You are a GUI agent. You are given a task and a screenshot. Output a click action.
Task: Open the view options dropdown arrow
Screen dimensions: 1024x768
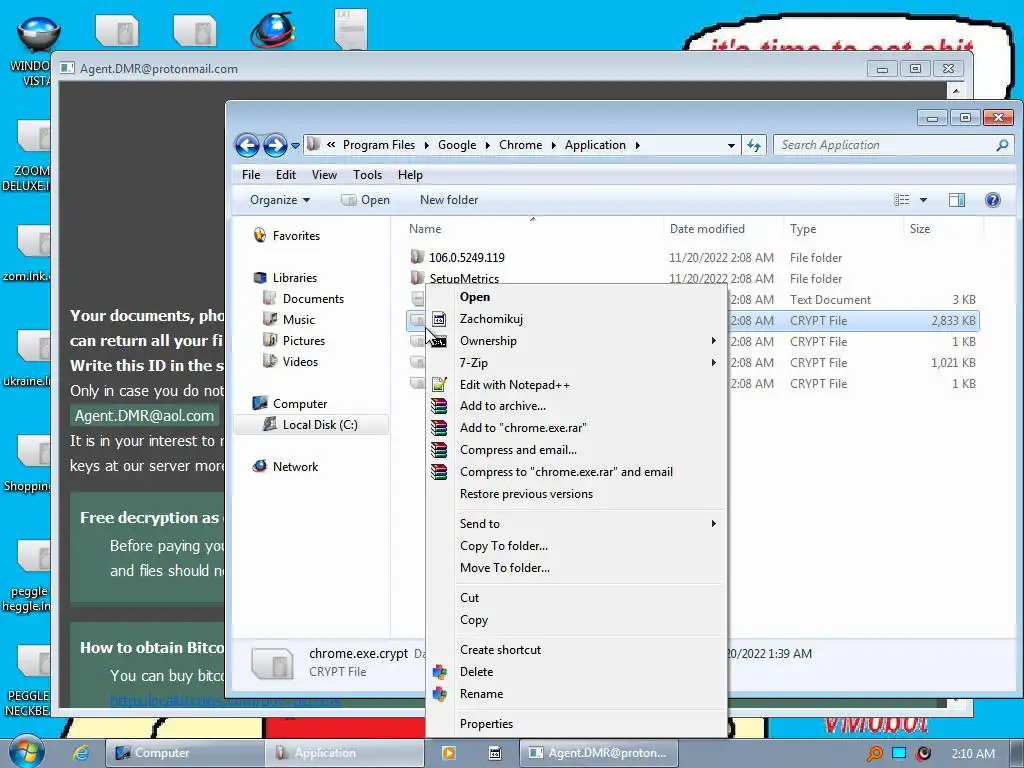(923, 200)
